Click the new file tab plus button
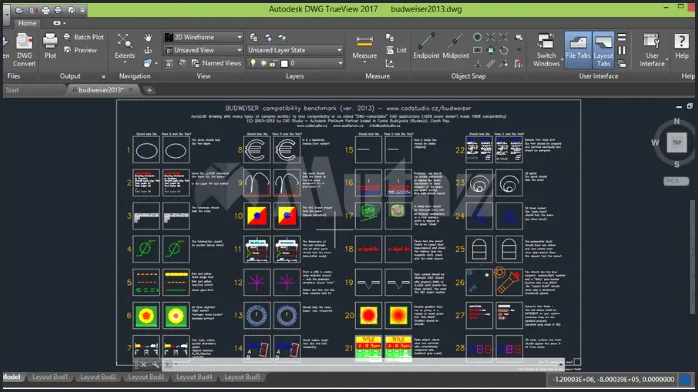Image resolution: width=698 pixels, height=392 pixels. tap(149, 90)
